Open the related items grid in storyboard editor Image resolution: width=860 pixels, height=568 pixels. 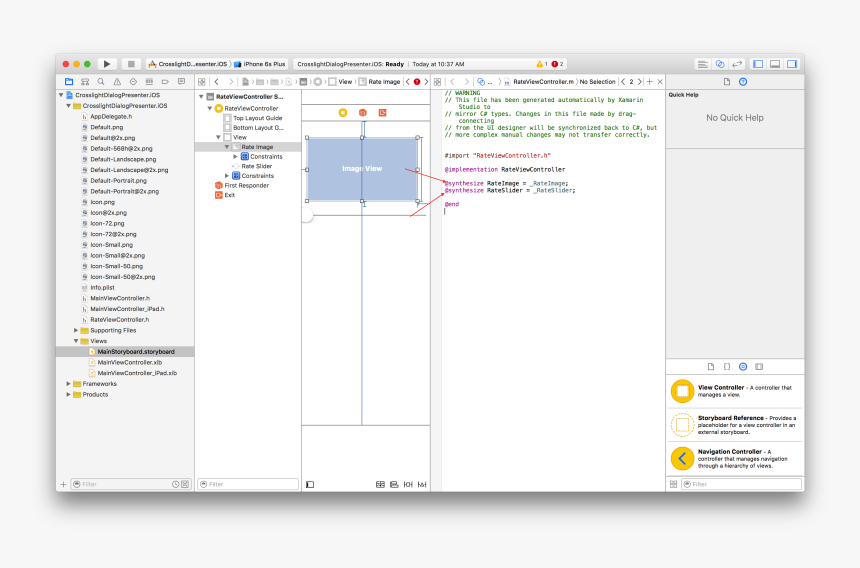point(202,82)
